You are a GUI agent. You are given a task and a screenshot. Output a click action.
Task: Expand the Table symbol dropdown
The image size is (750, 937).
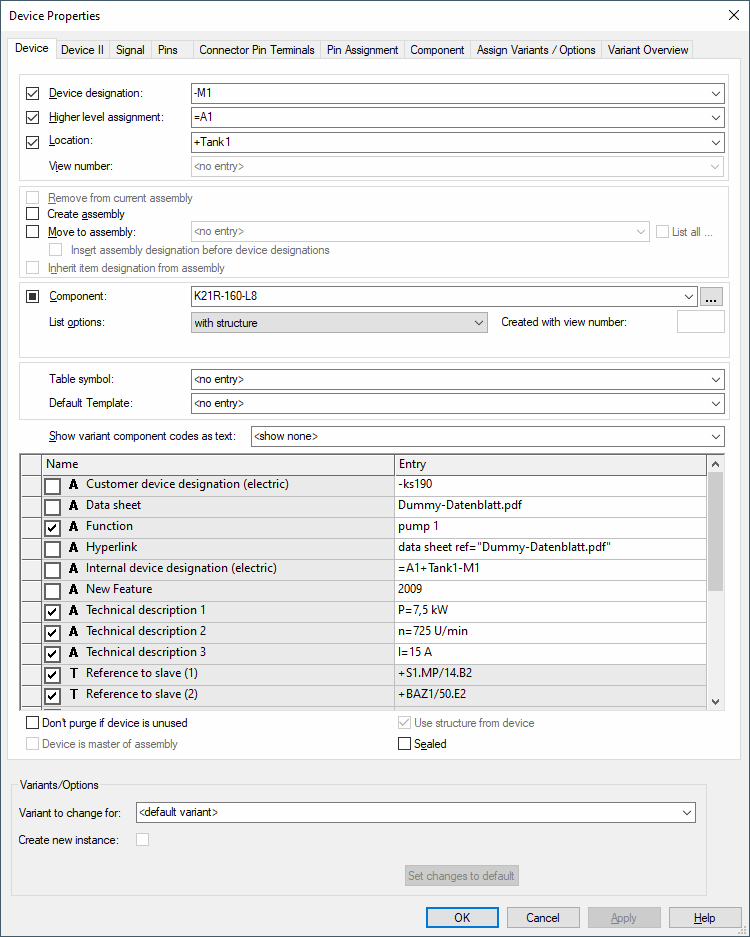(715, 379)
